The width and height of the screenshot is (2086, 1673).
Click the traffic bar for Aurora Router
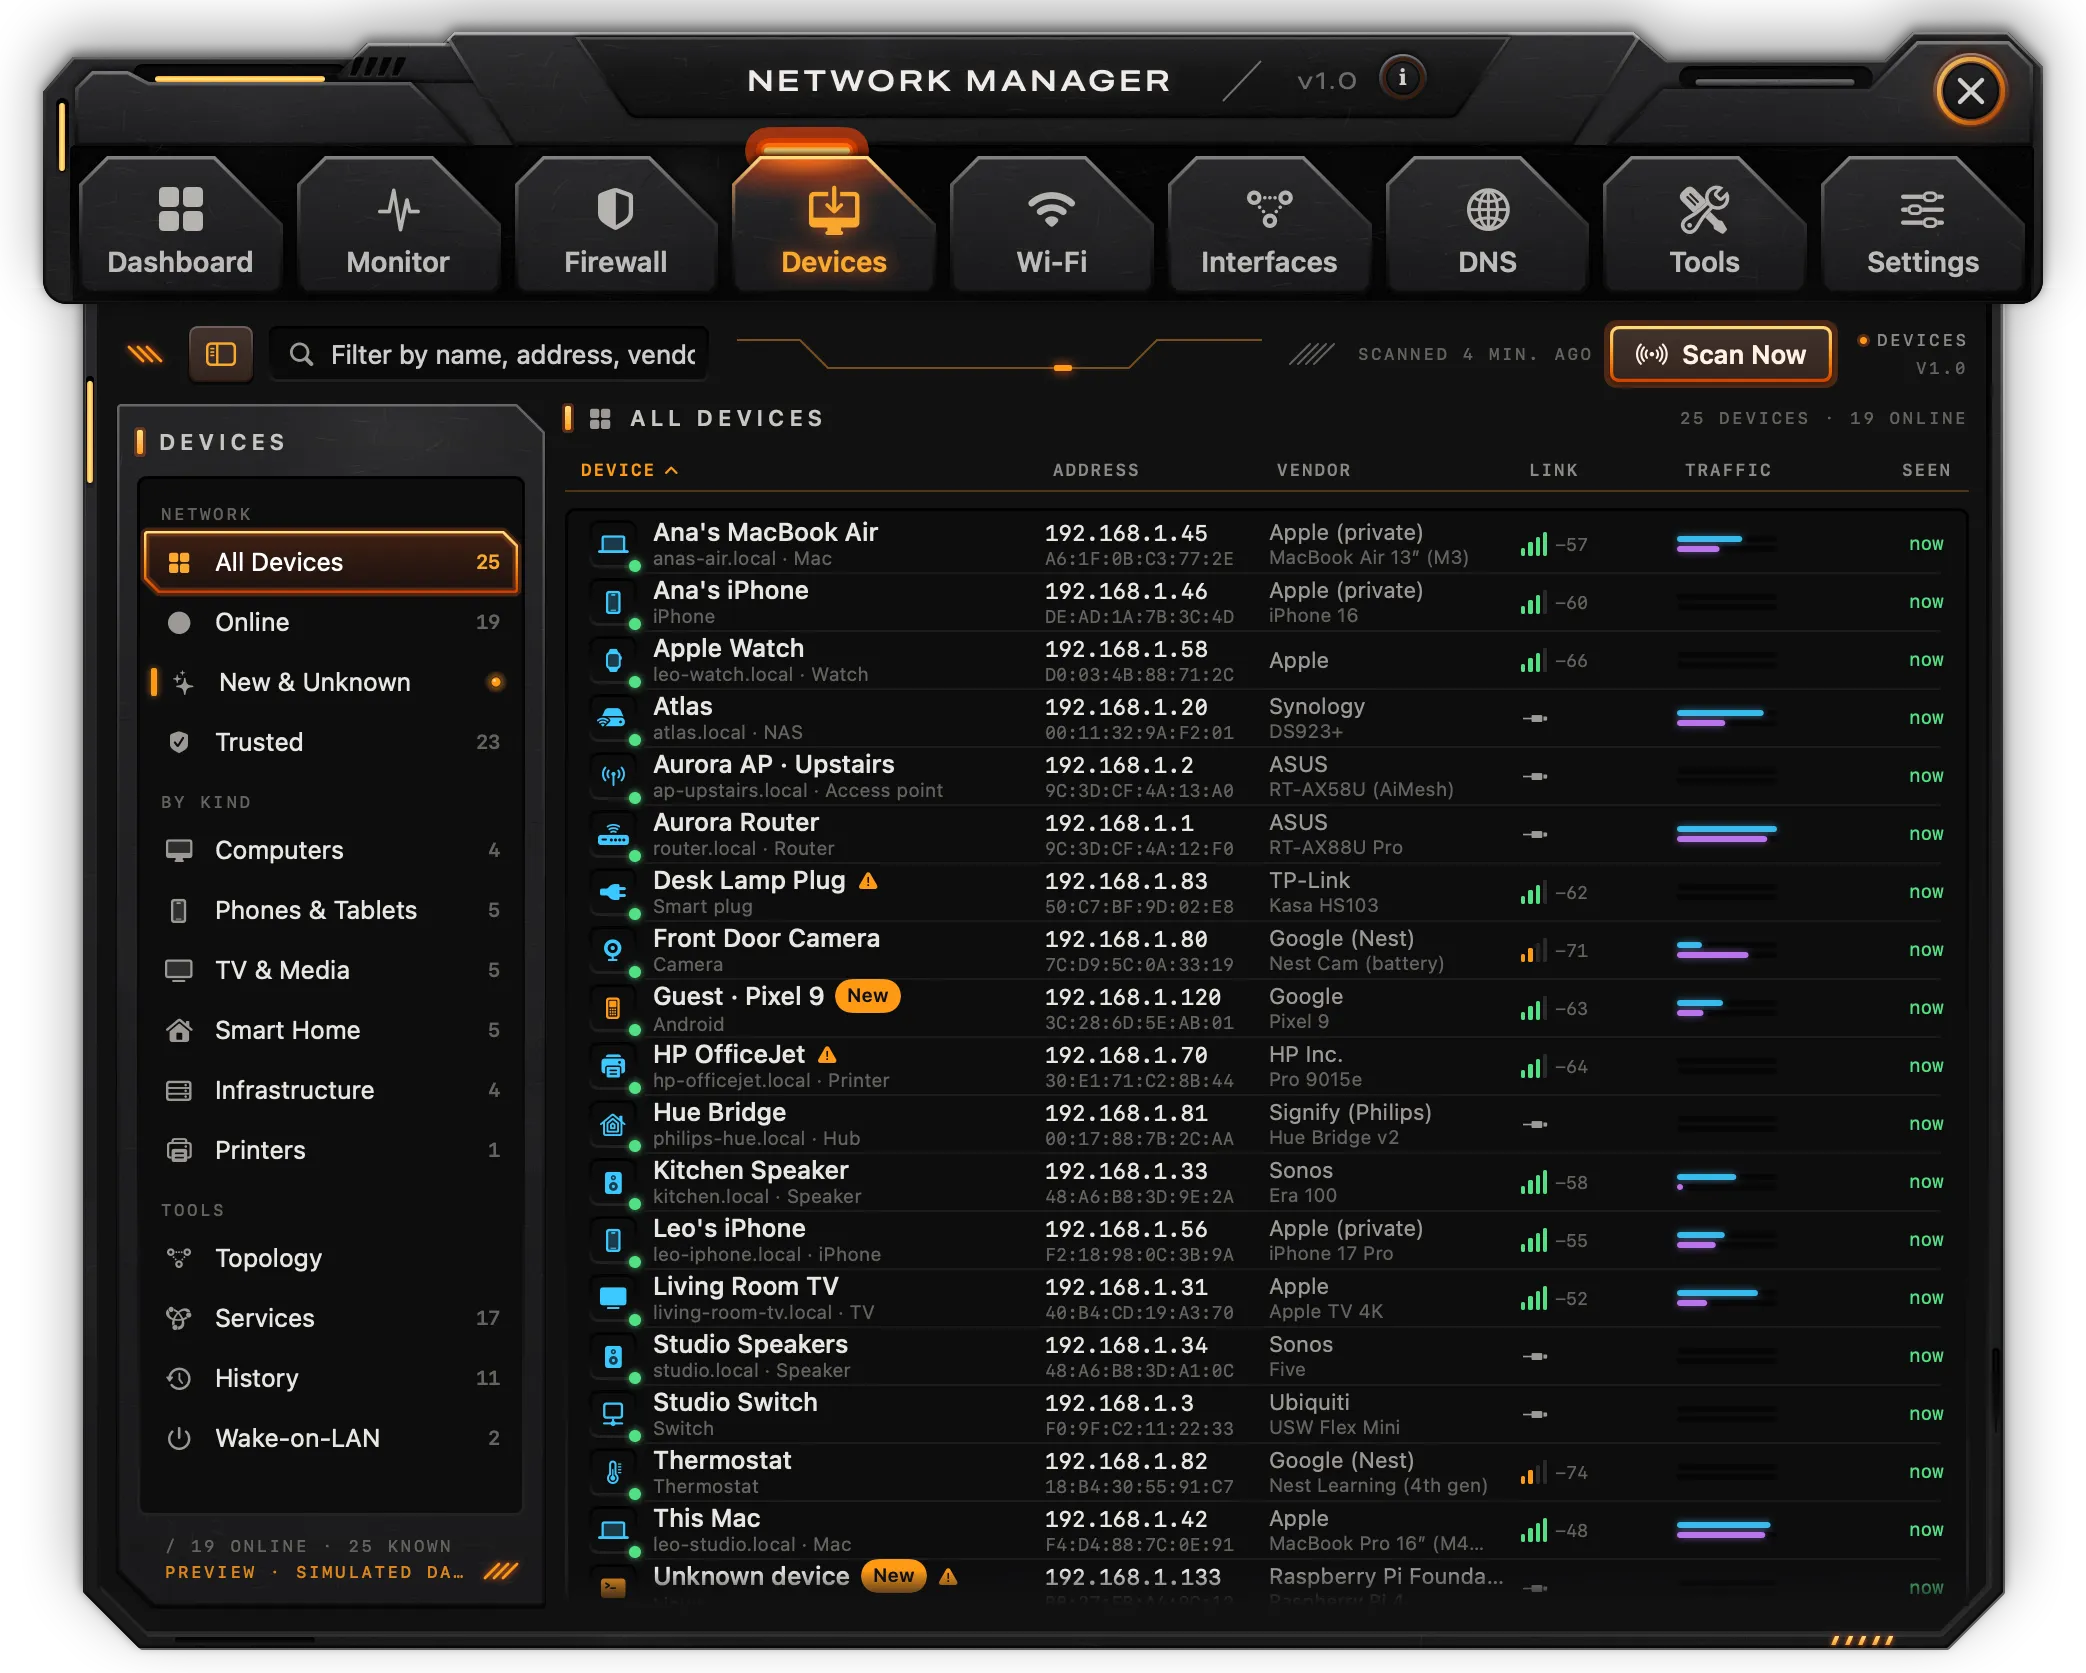(x=1727, y=834)
